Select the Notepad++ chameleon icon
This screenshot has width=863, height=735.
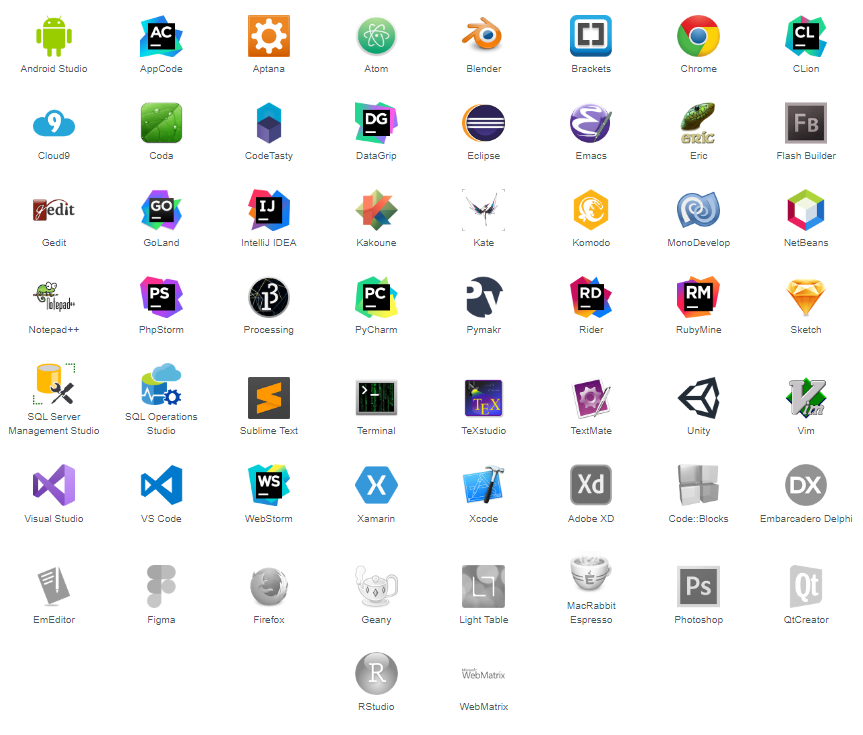[x=54, y=297]
